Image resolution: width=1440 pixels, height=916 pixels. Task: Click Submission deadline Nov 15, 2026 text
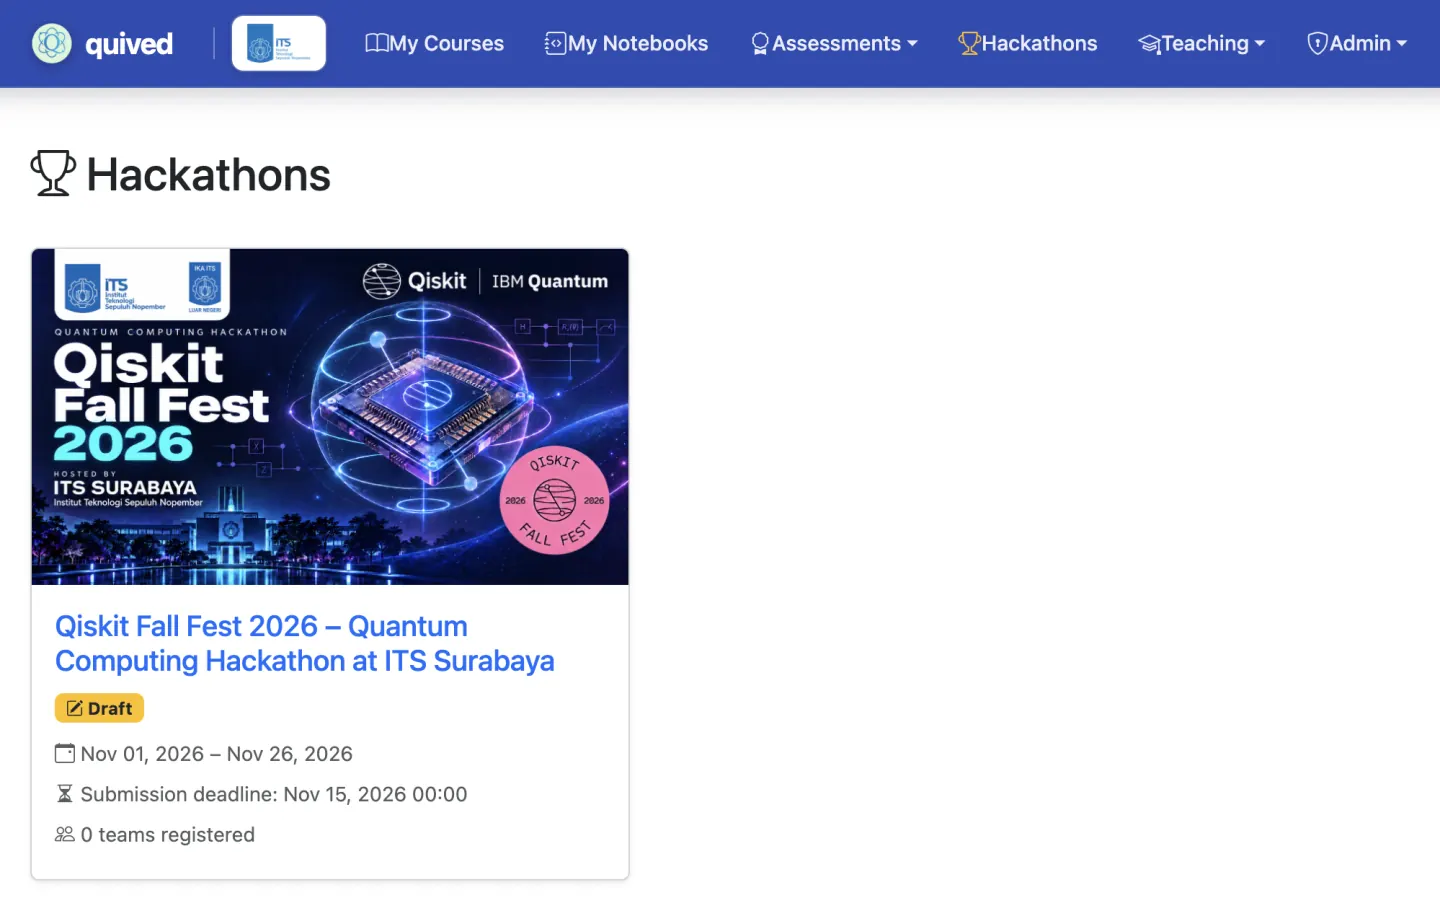pos(274,794)
